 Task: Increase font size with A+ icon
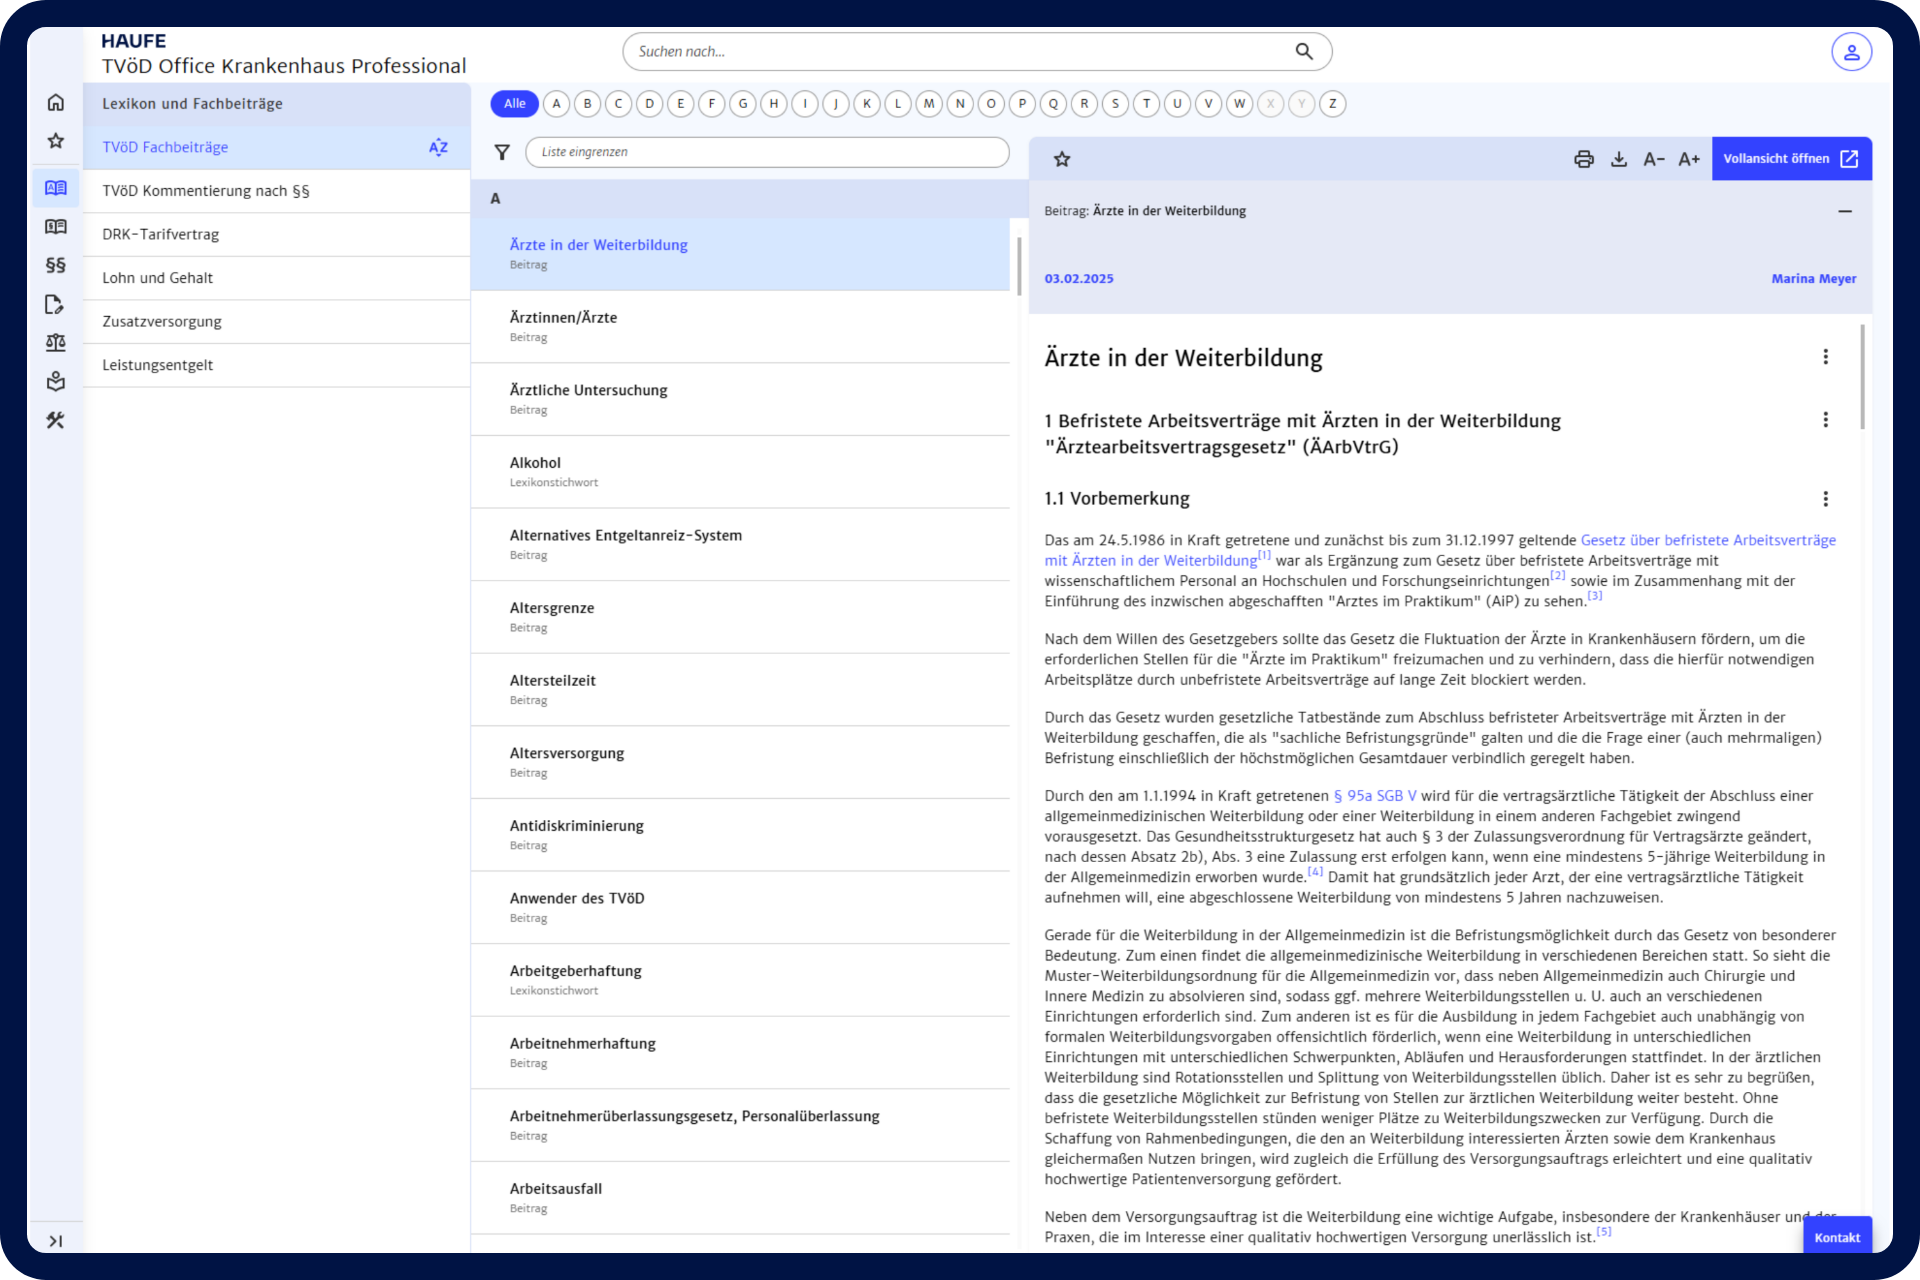[1688, 159]
